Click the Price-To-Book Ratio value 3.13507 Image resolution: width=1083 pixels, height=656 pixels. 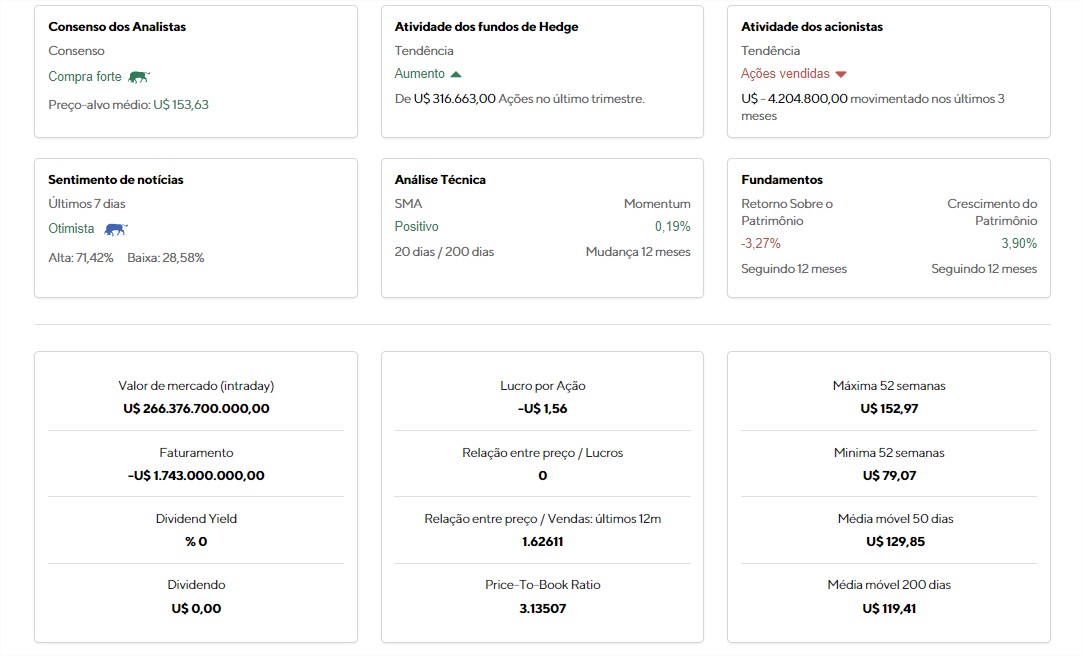pos(542,608)
